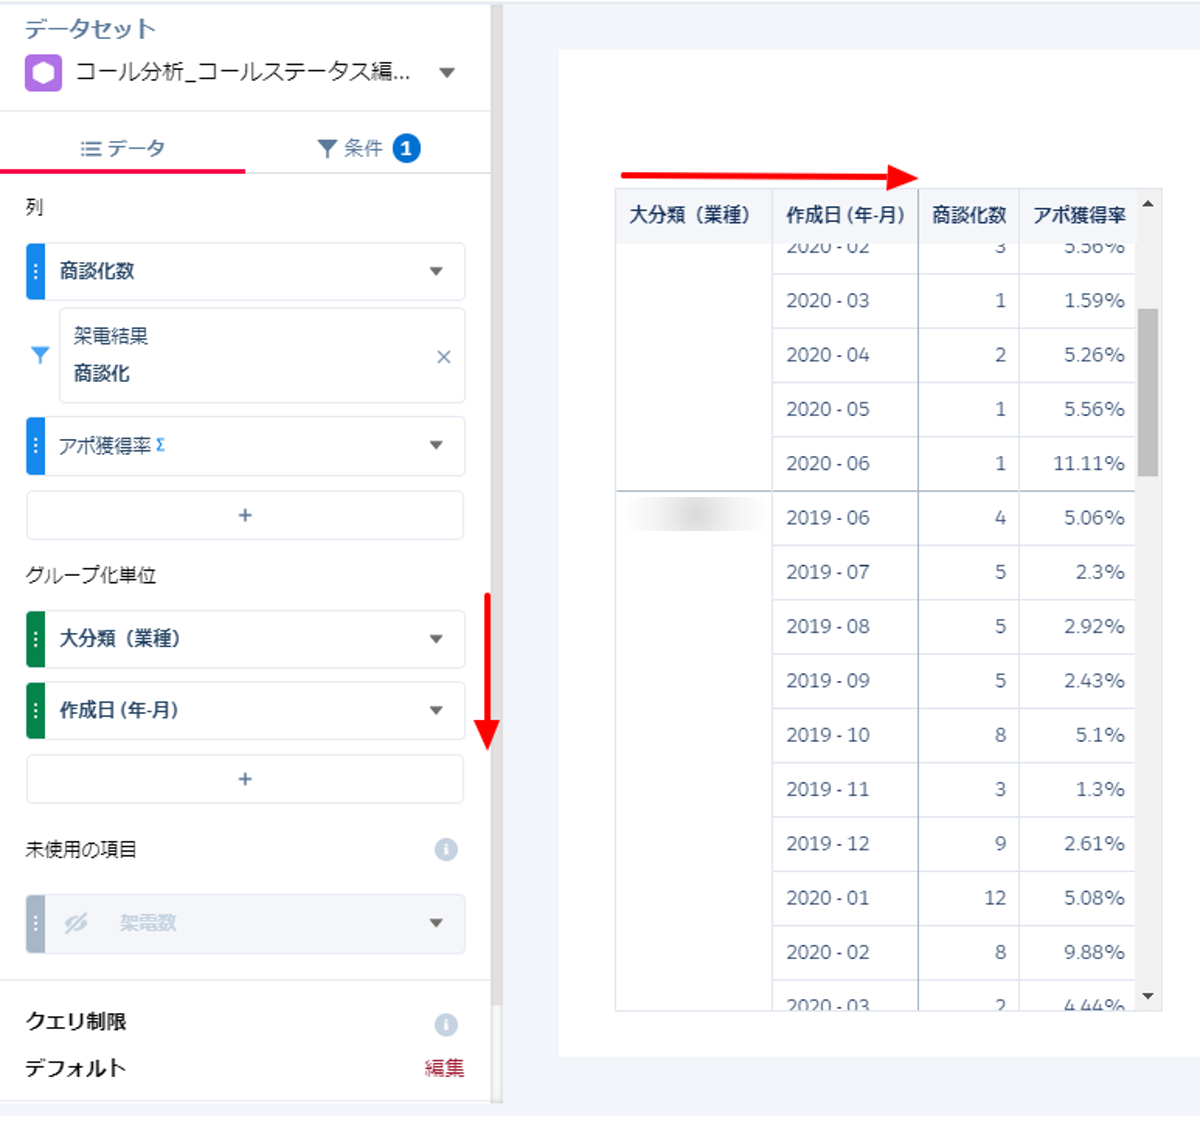The width and height of the screenshot is (1200, 1125).
Task: Click the purple dataset hexagon icon
Action: tap(43, 73)
